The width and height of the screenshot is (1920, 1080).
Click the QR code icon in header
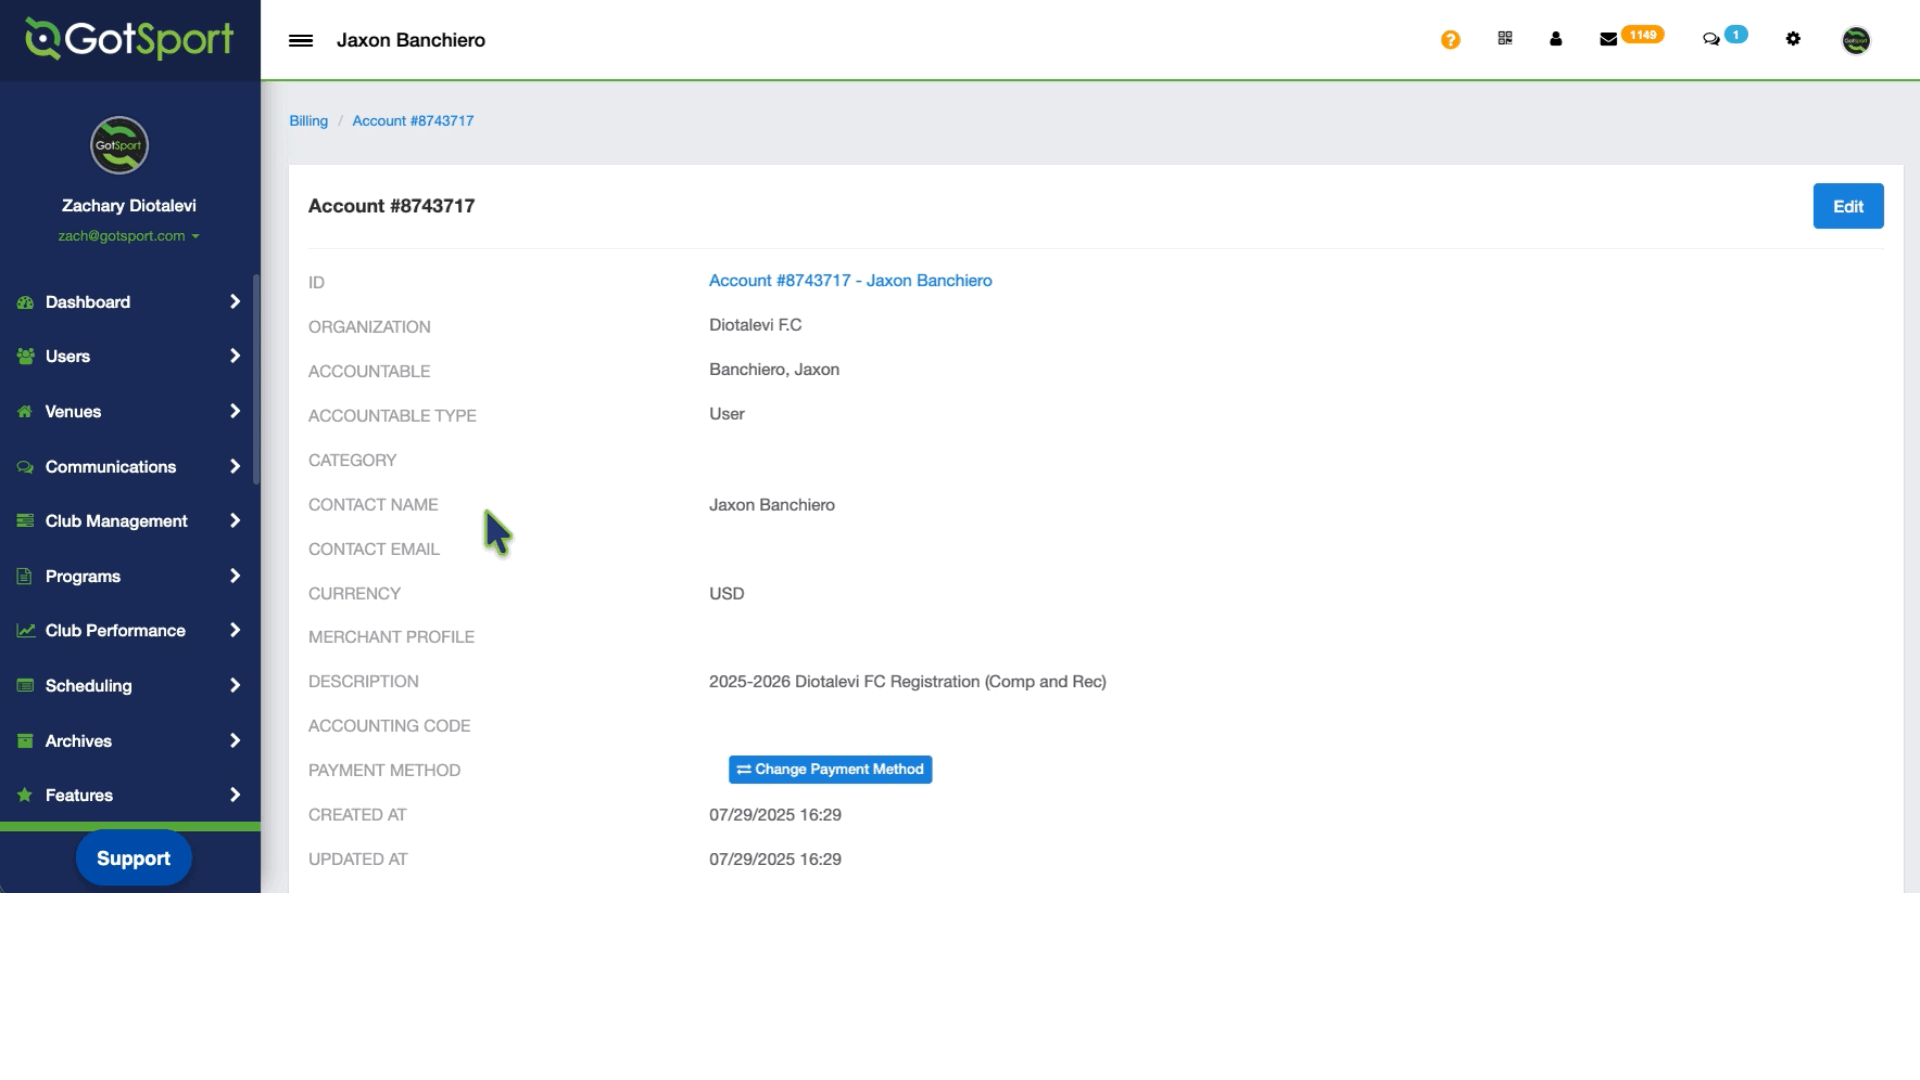pos(1505,39)
